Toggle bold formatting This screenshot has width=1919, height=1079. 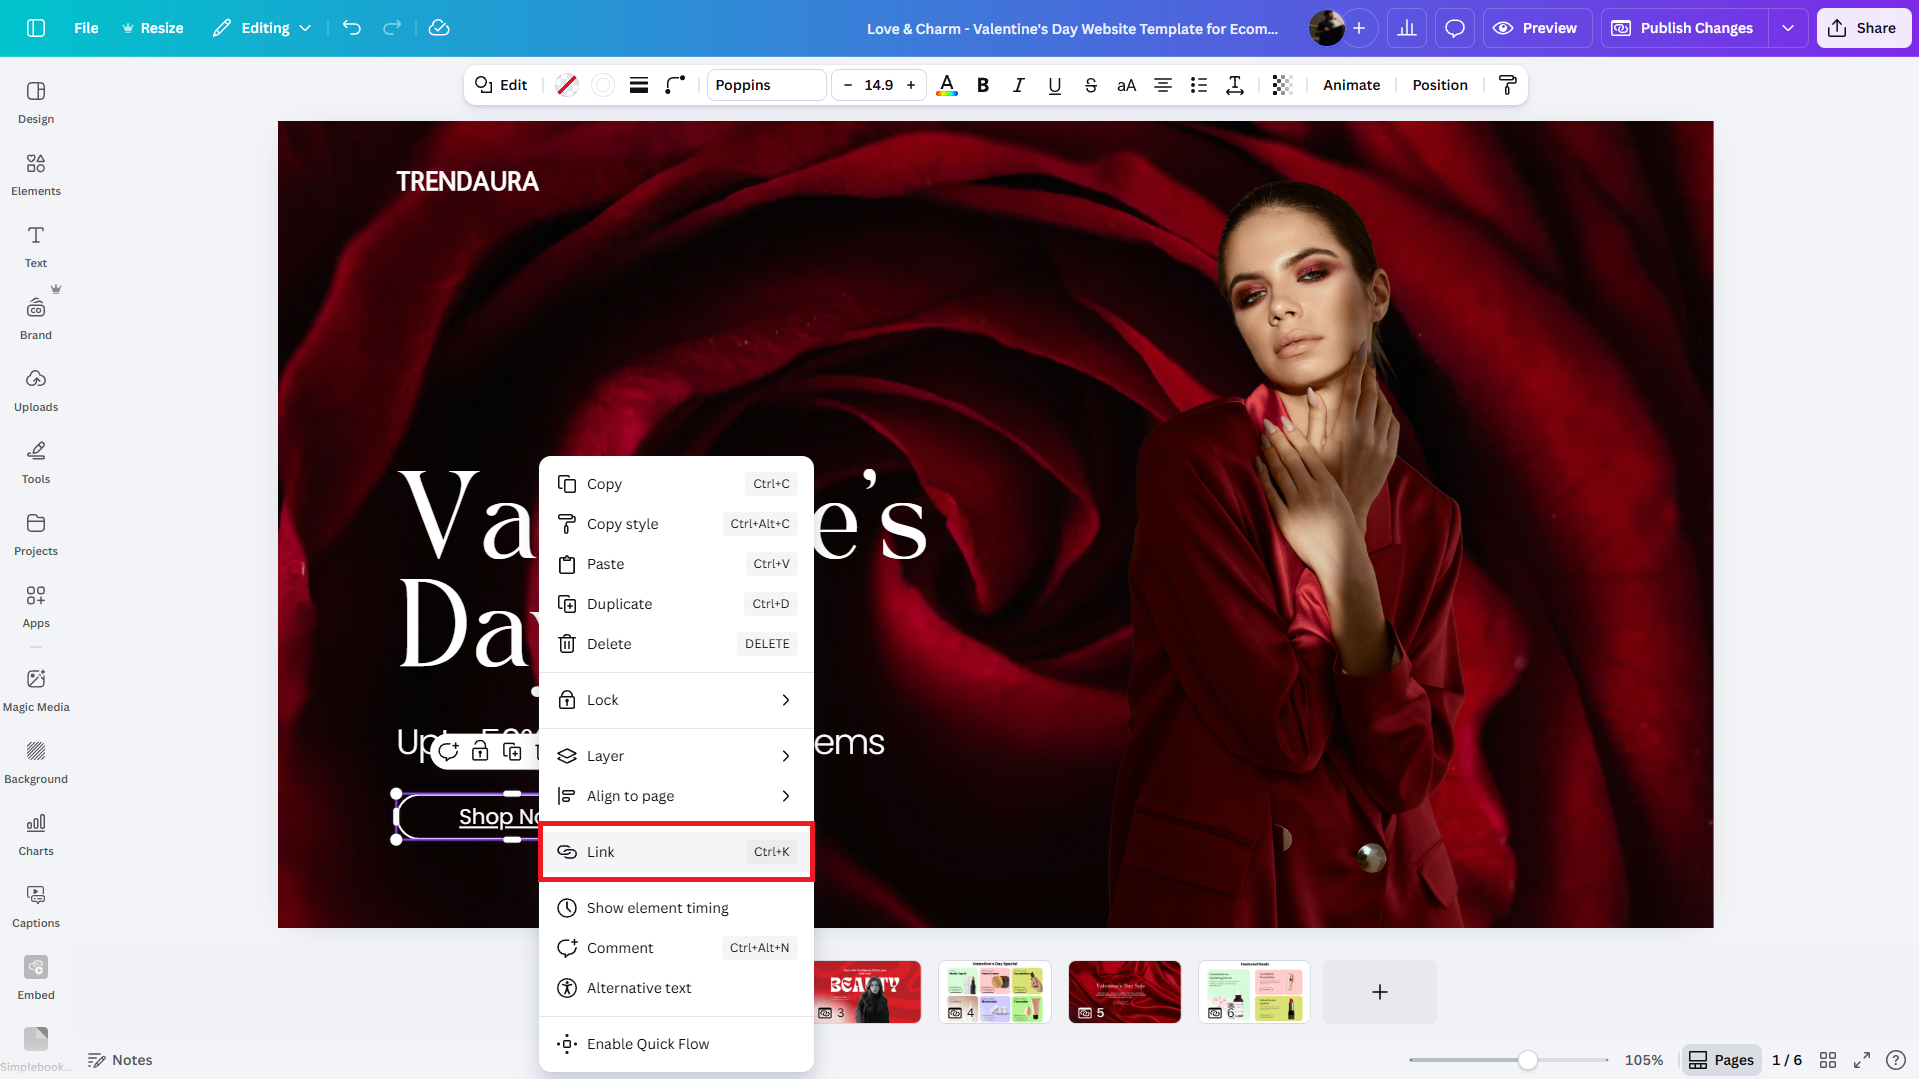(982, 85)
